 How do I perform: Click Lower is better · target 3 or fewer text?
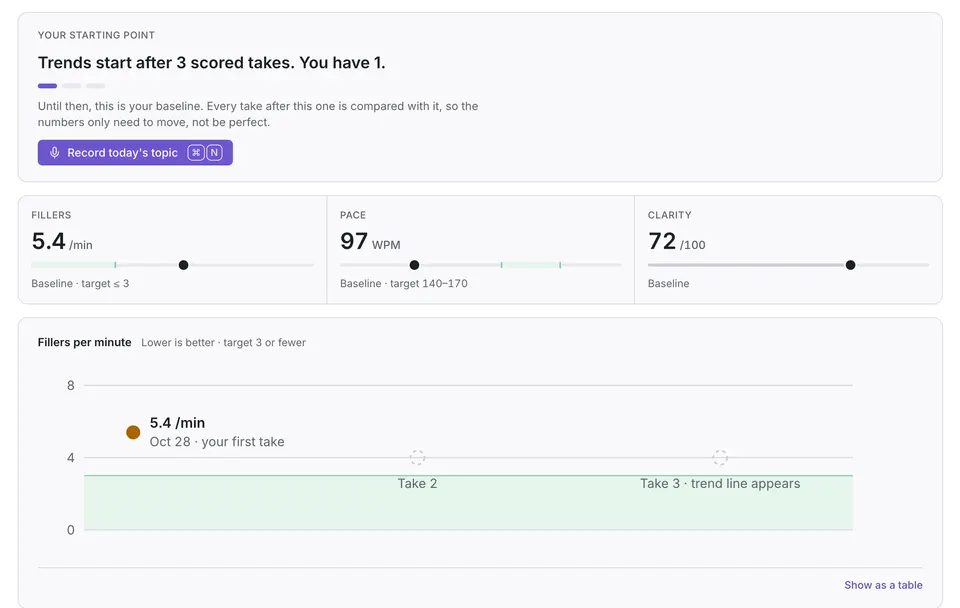tap(223, 342)
